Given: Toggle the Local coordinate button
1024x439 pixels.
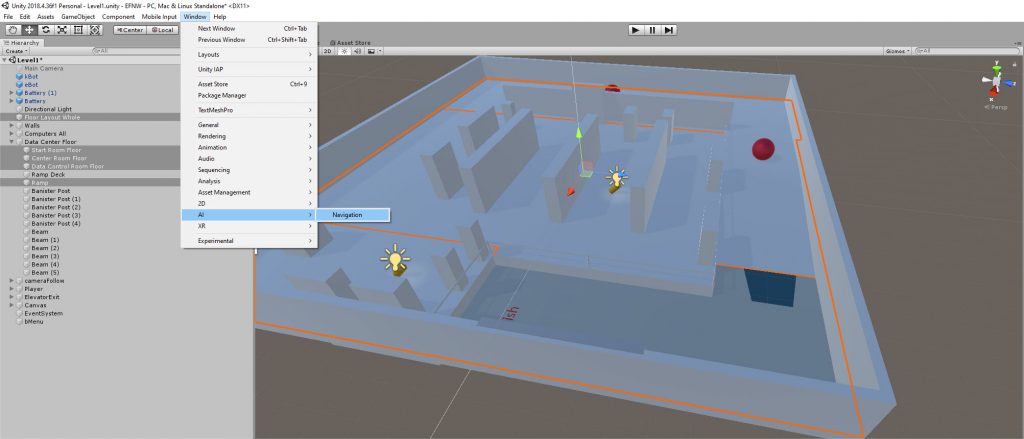Looking at the screenshot, I should coord(162,30).
